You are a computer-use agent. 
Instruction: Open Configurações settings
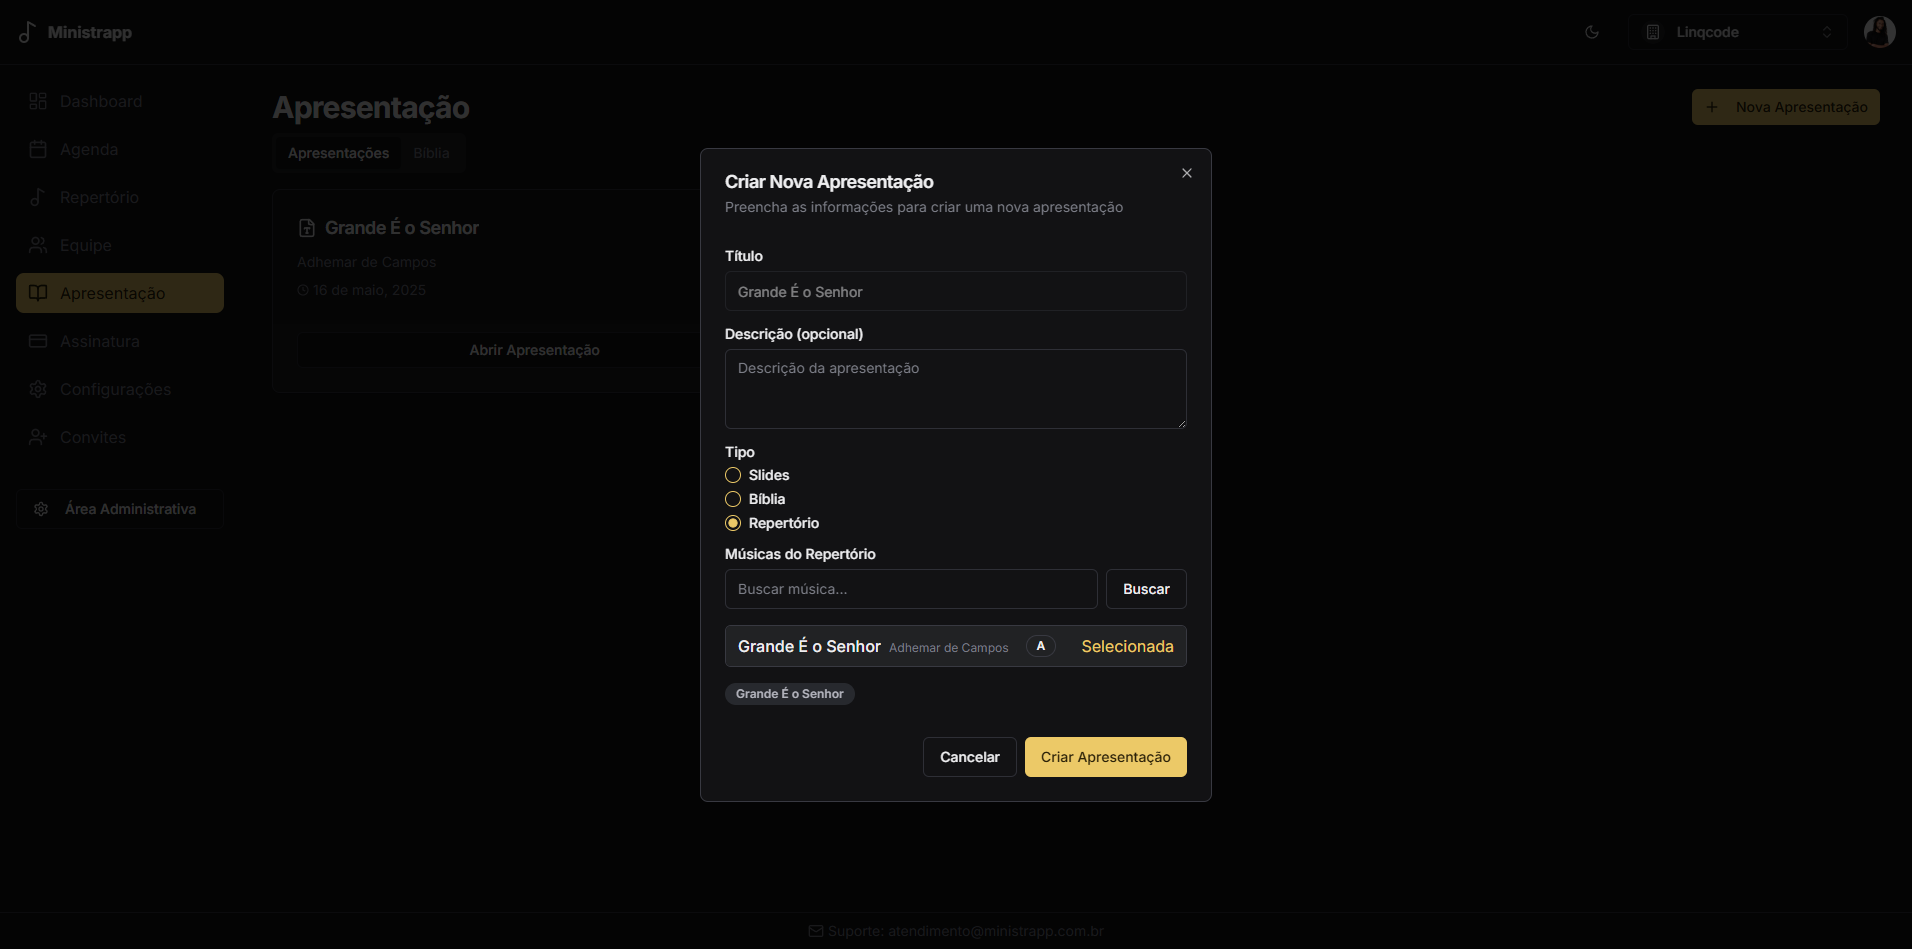coord(115,389)
